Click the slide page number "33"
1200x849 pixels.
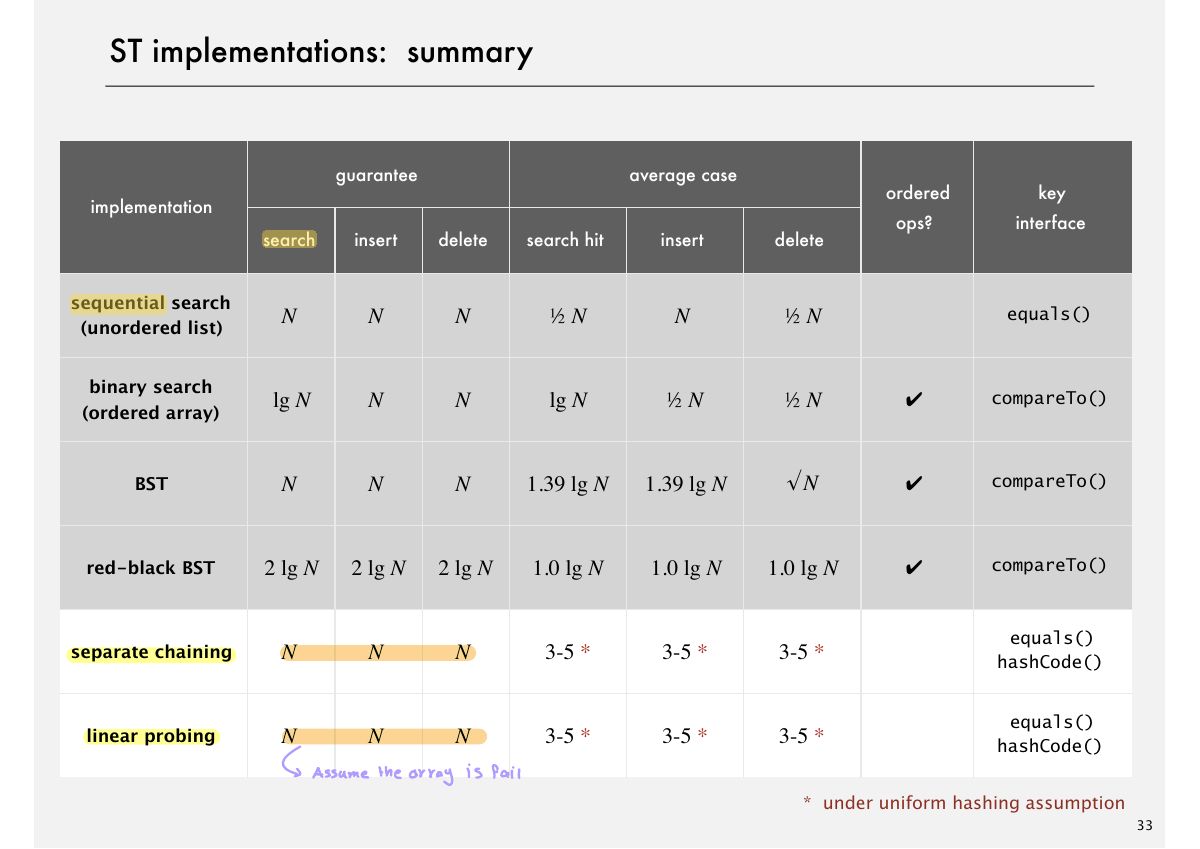click(1145, 826)
